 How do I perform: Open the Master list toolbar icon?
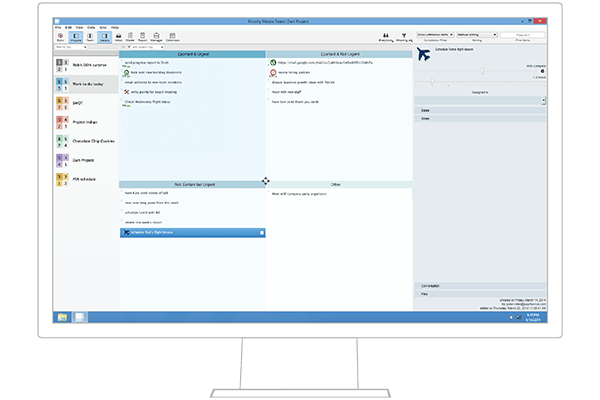point(130,37)
